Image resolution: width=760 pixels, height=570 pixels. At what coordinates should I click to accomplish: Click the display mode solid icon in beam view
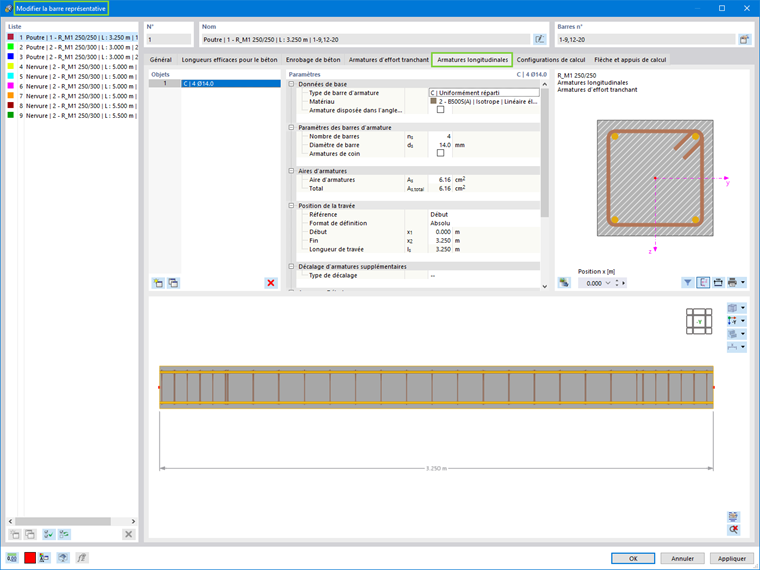pos(733,334)
